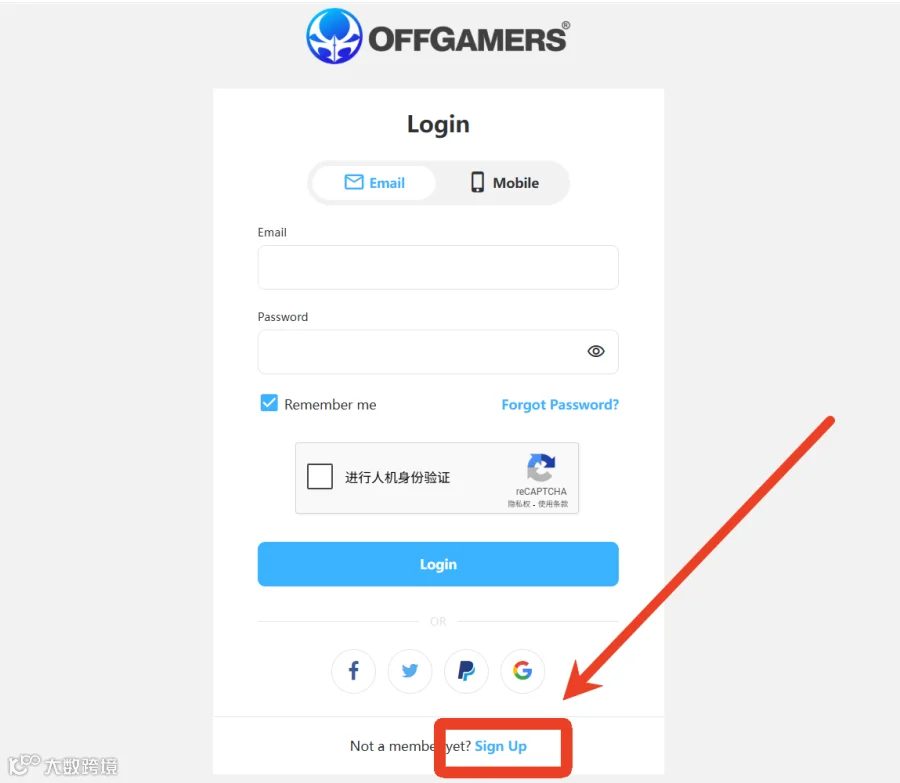Tick the reCAPTCHA verification checkbox
900x783 pixels.
coord(320,476)
